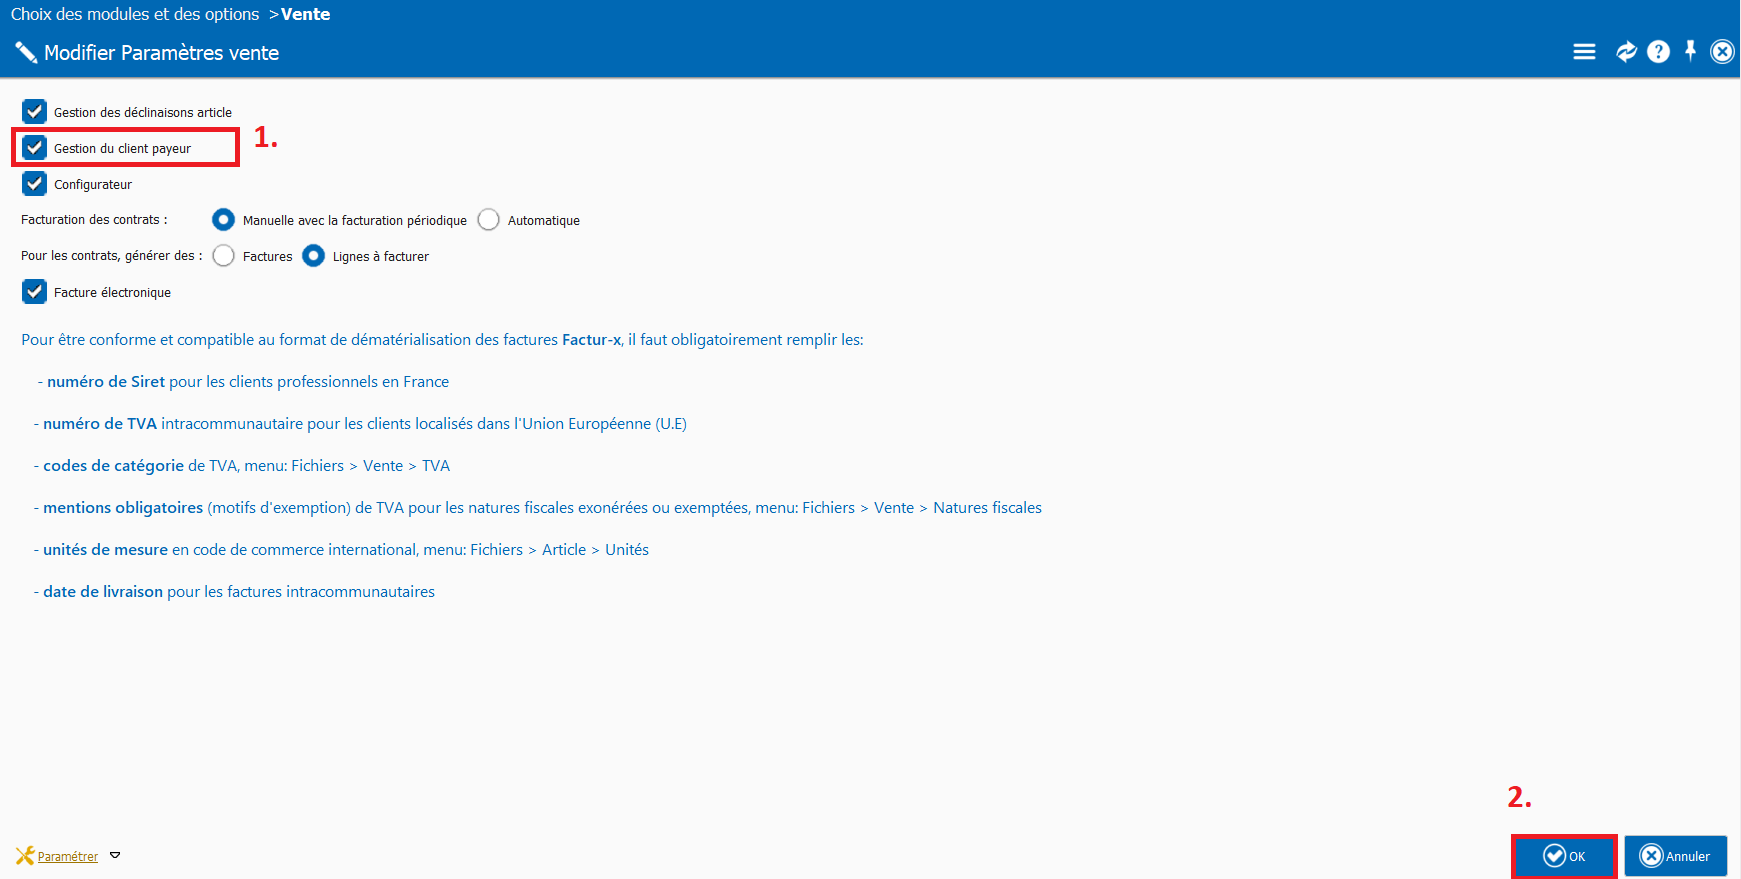
Task: Select Automatique contract invoicing
Action: coord(488,220)
